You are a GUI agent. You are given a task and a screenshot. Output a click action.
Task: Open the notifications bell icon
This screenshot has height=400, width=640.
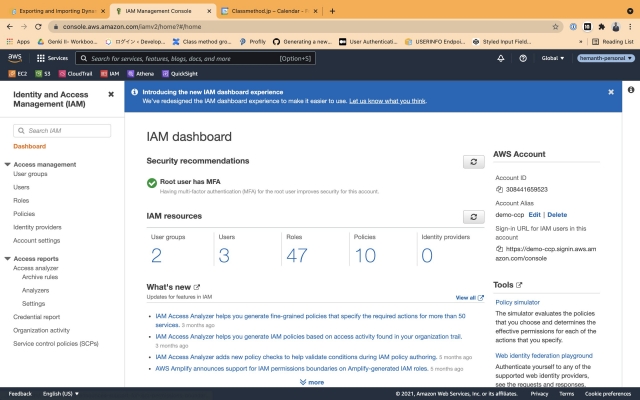click(x=501, y=58)
